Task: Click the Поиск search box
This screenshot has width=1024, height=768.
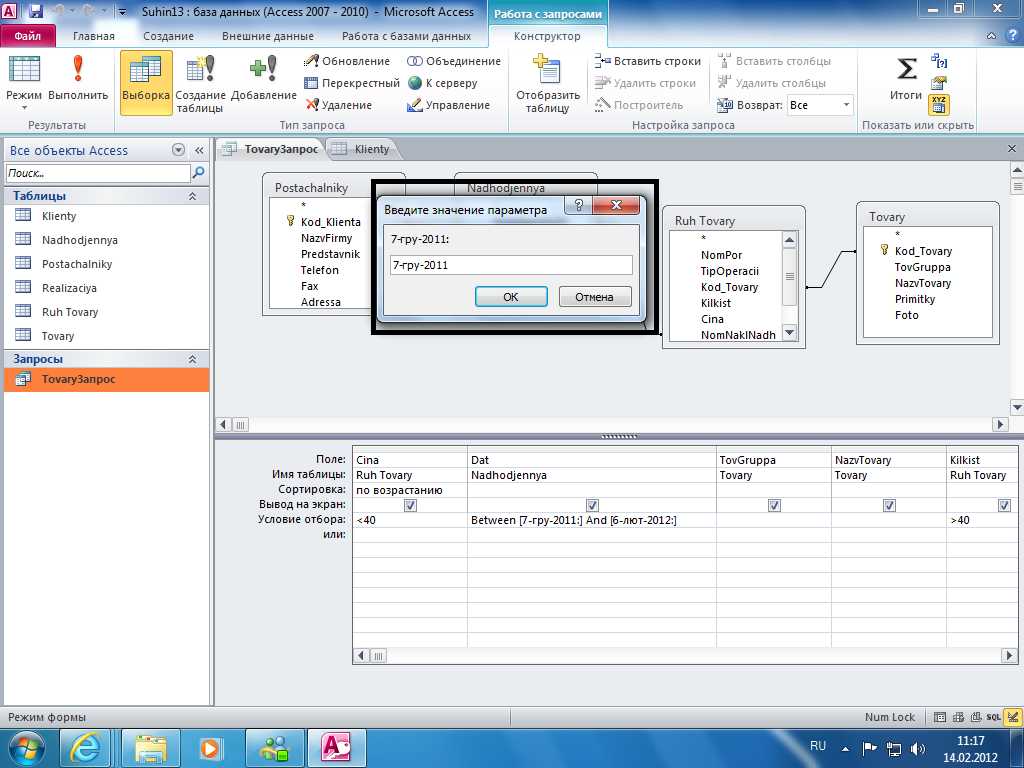Action: click(98, 173)
